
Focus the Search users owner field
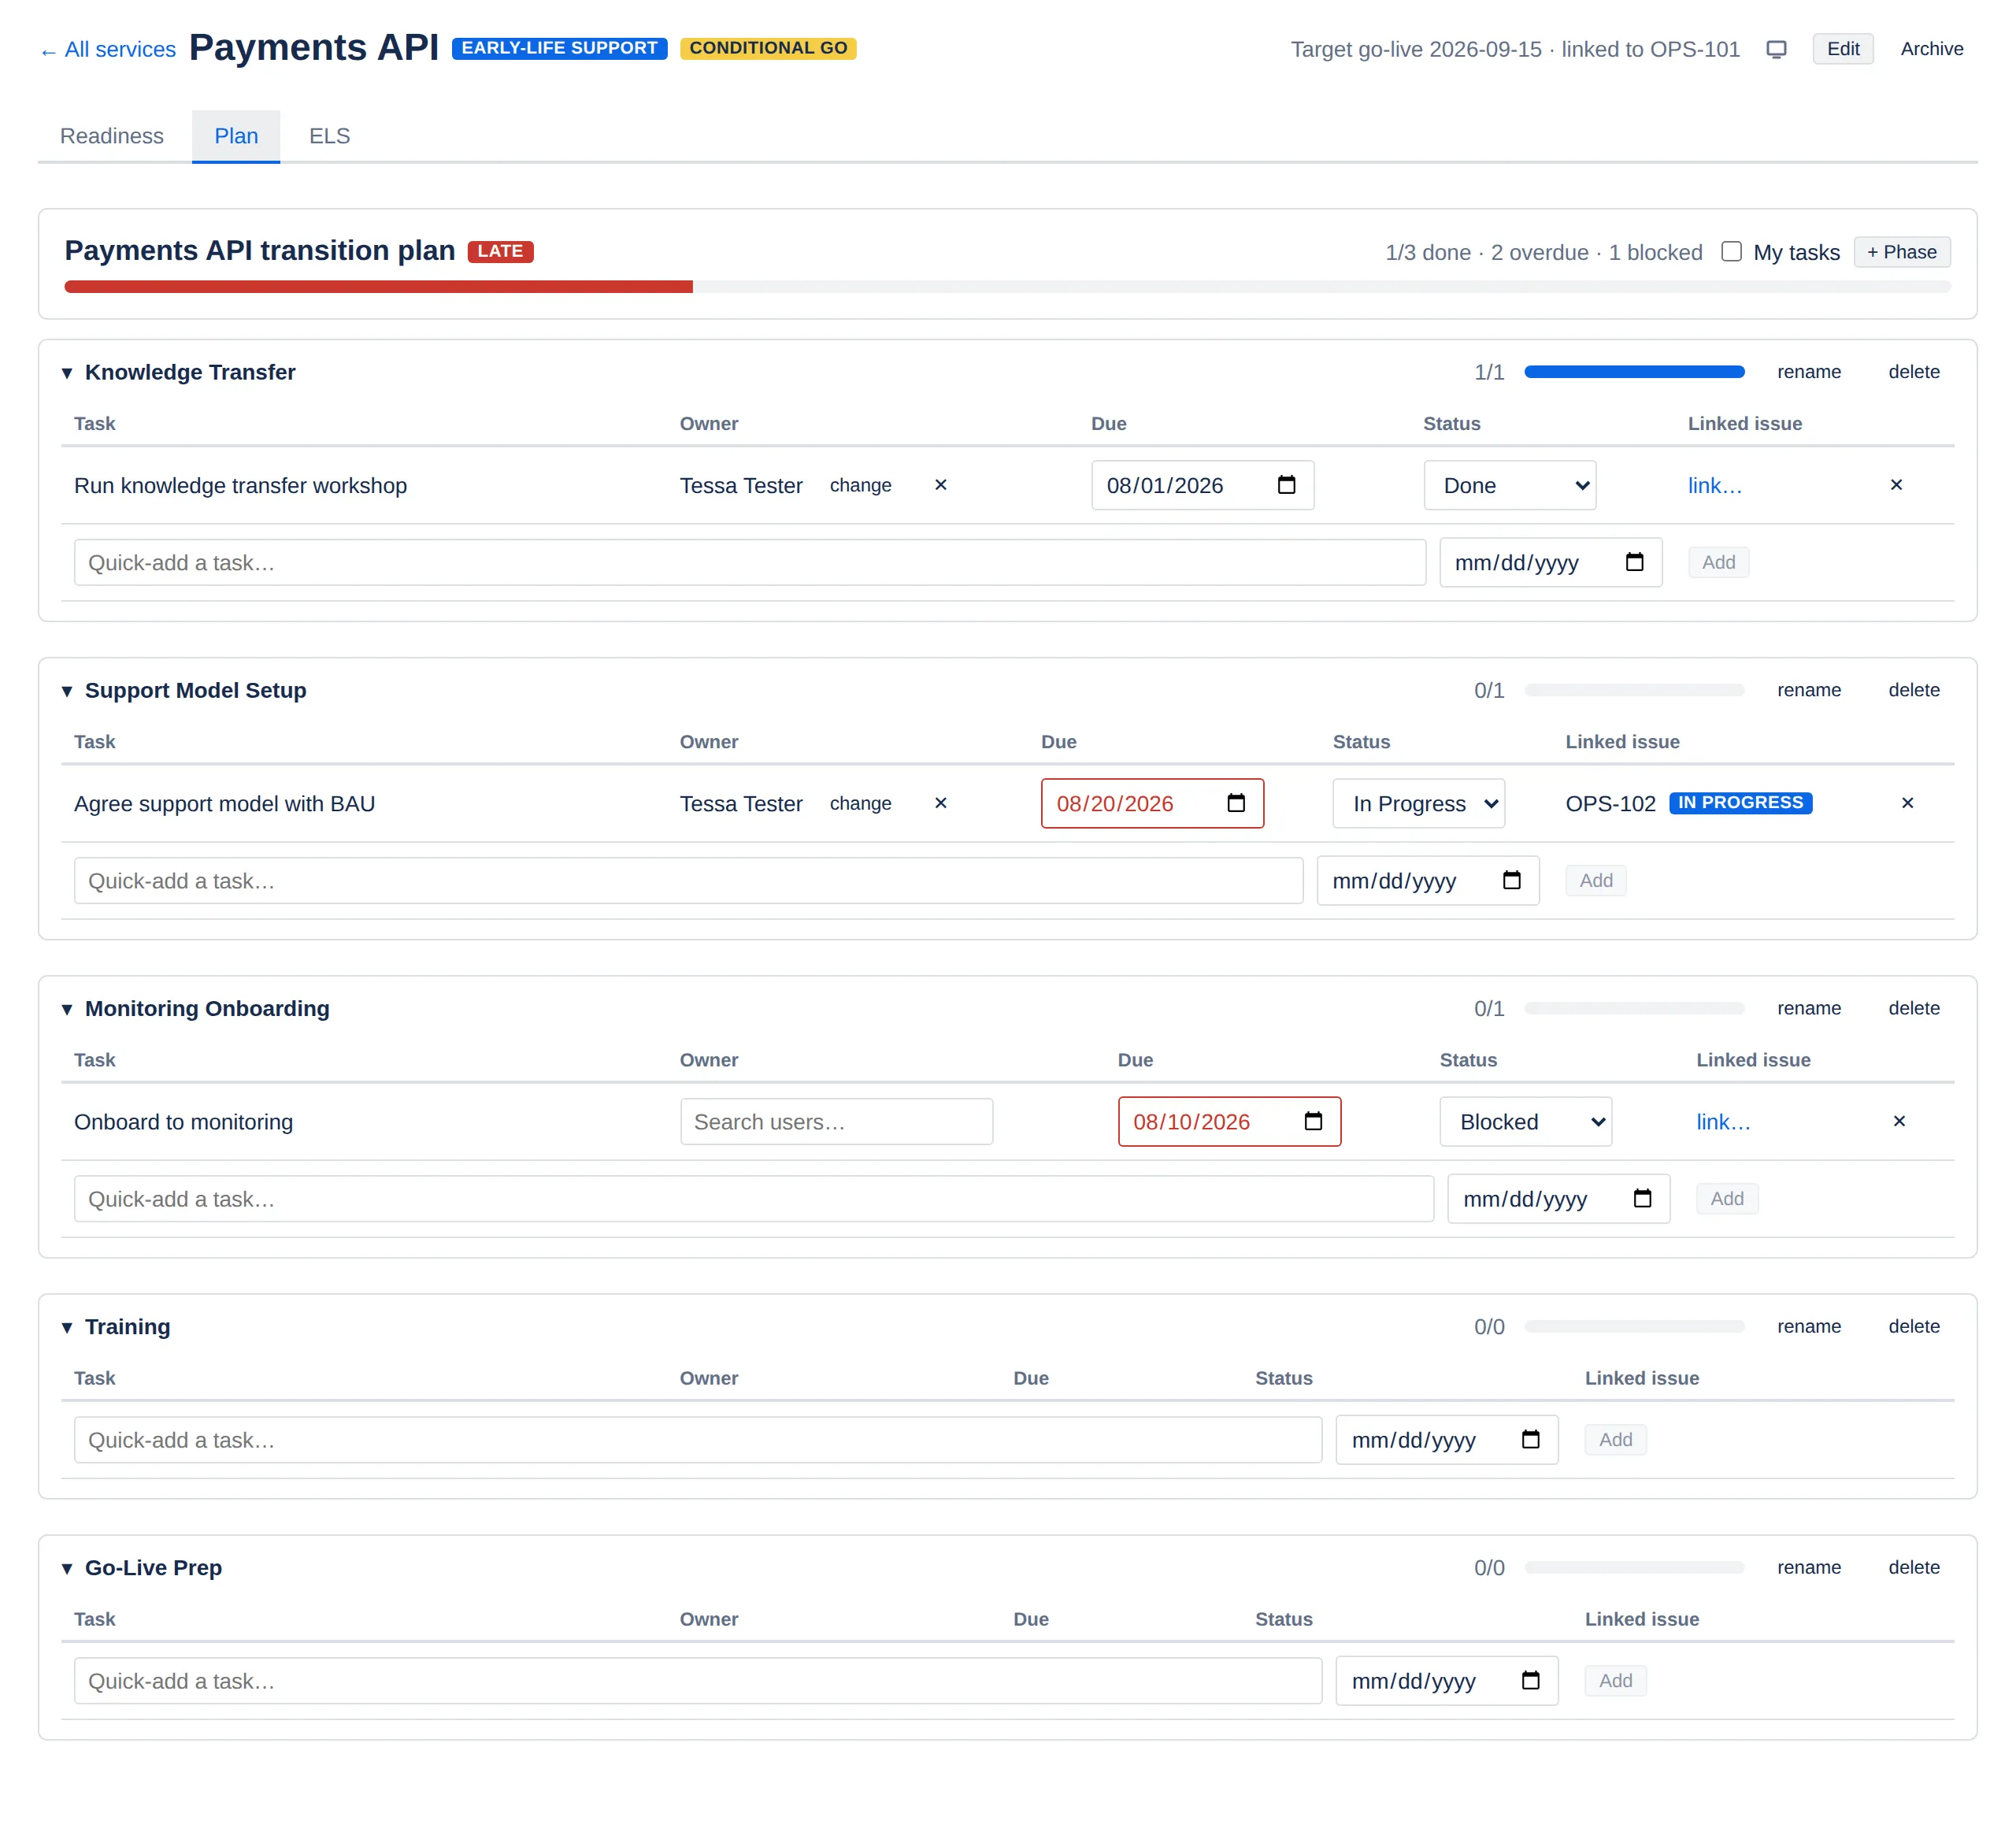[x=836, y=1121]
